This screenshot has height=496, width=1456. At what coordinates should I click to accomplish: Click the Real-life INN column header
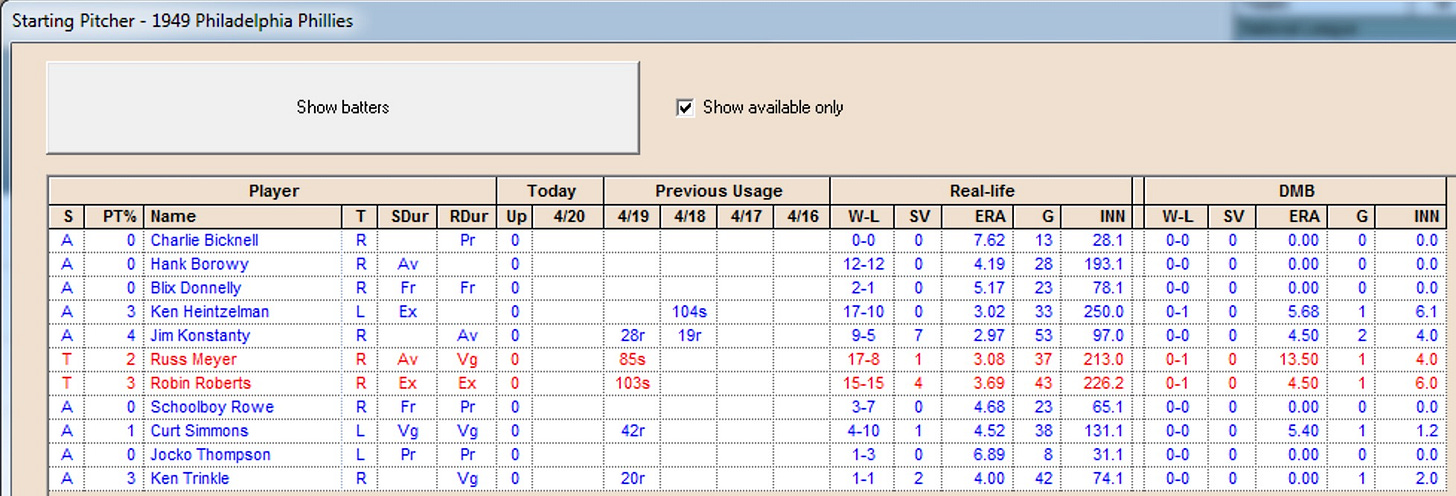(1097, 216)
